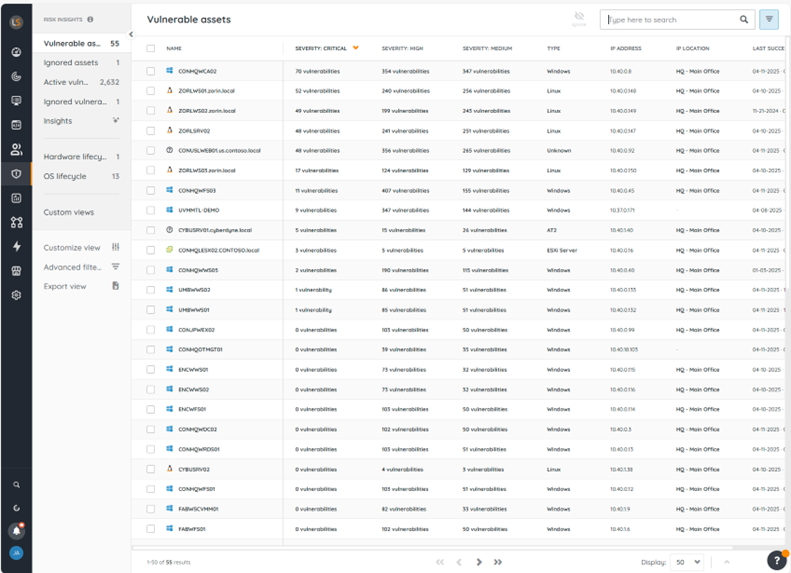Open the user avatar at sidebar bottom

[x=16, y=553]
